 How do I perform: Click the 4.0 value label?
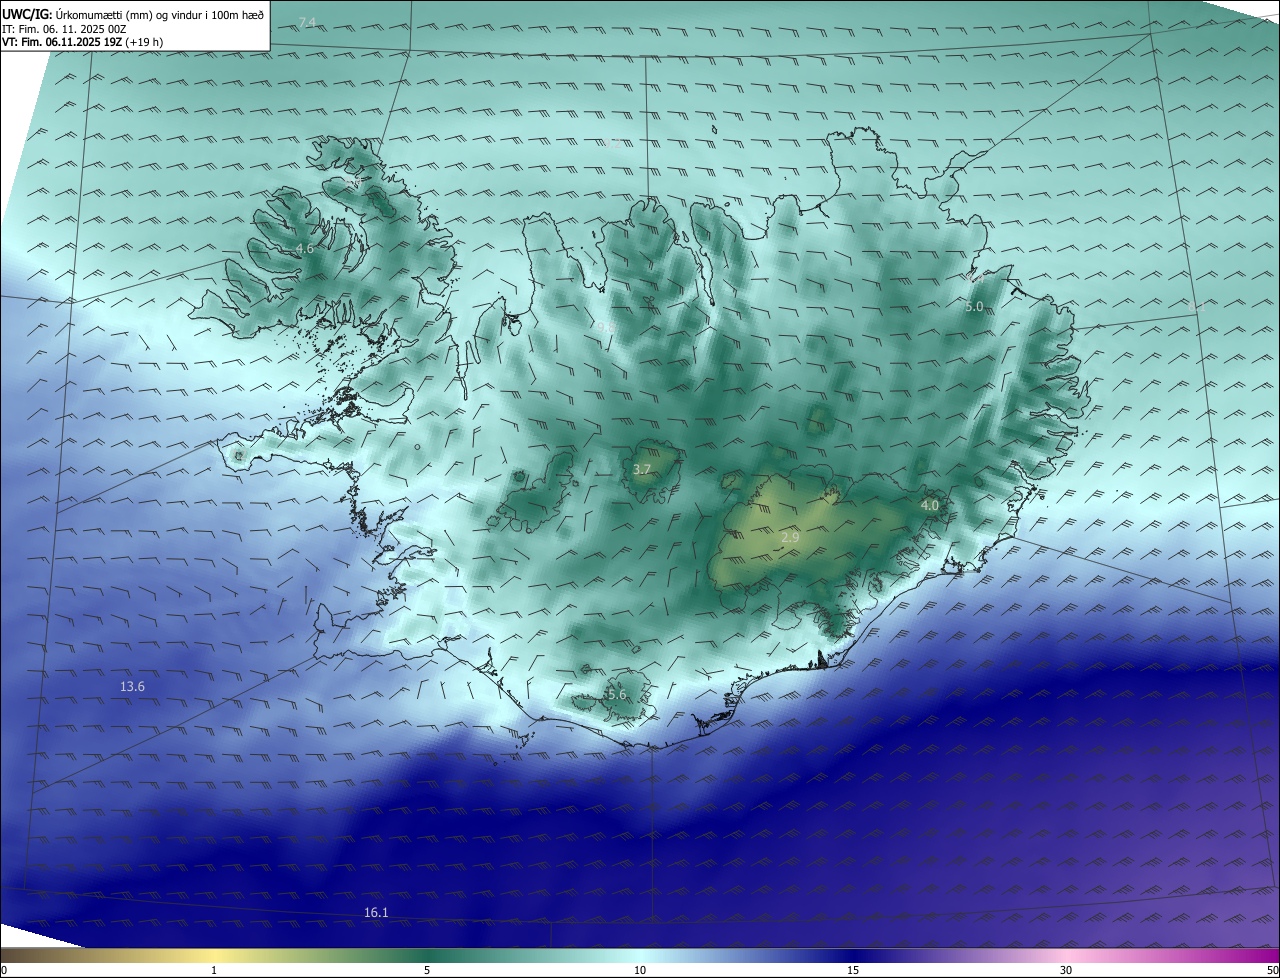(930, 505)
